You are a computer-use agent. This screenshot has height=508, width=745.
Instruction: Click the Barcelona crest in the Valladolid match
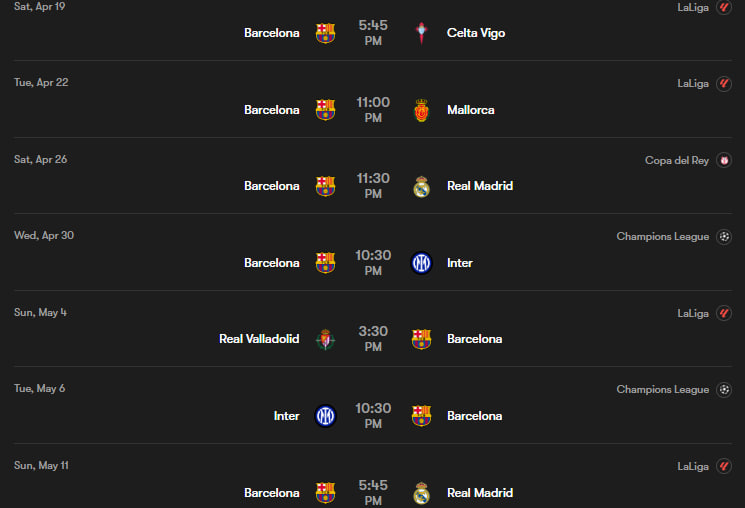[x=421, y=339]
